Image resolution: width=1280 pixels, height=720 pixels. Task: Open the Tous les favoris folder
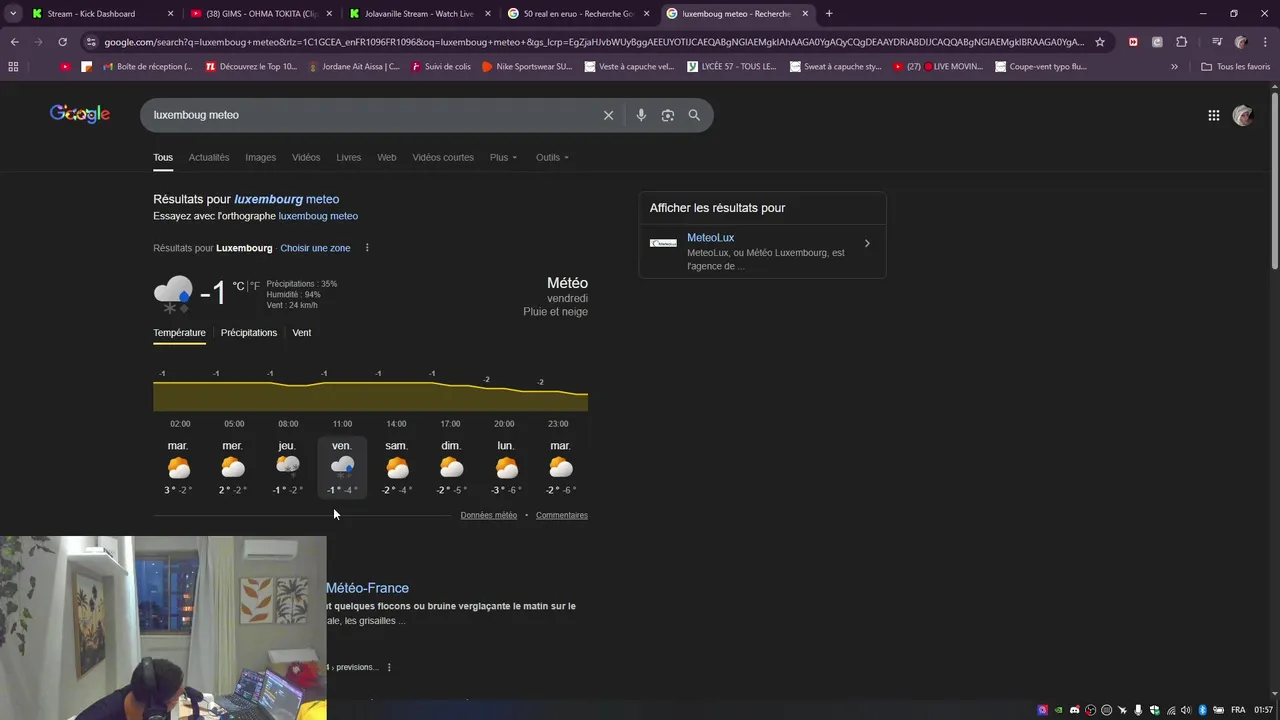[1235, 67]
